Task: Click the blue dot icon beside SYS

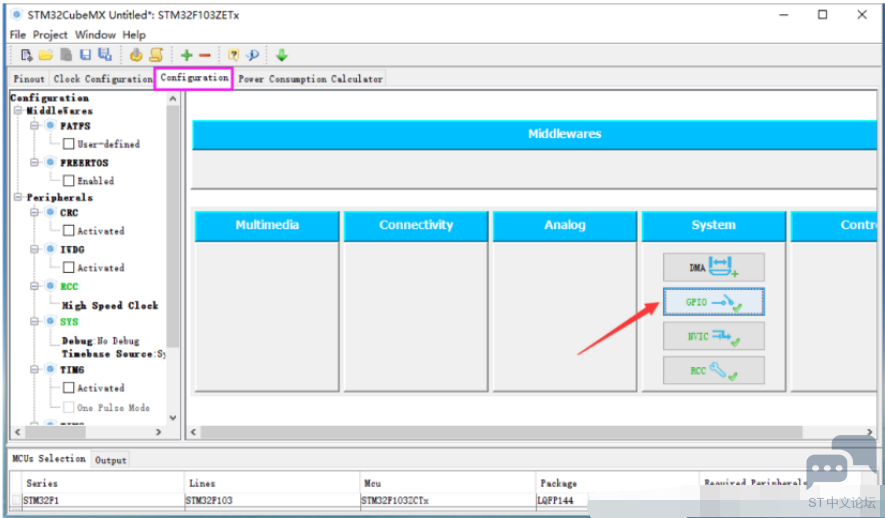Action: [50, 321]
